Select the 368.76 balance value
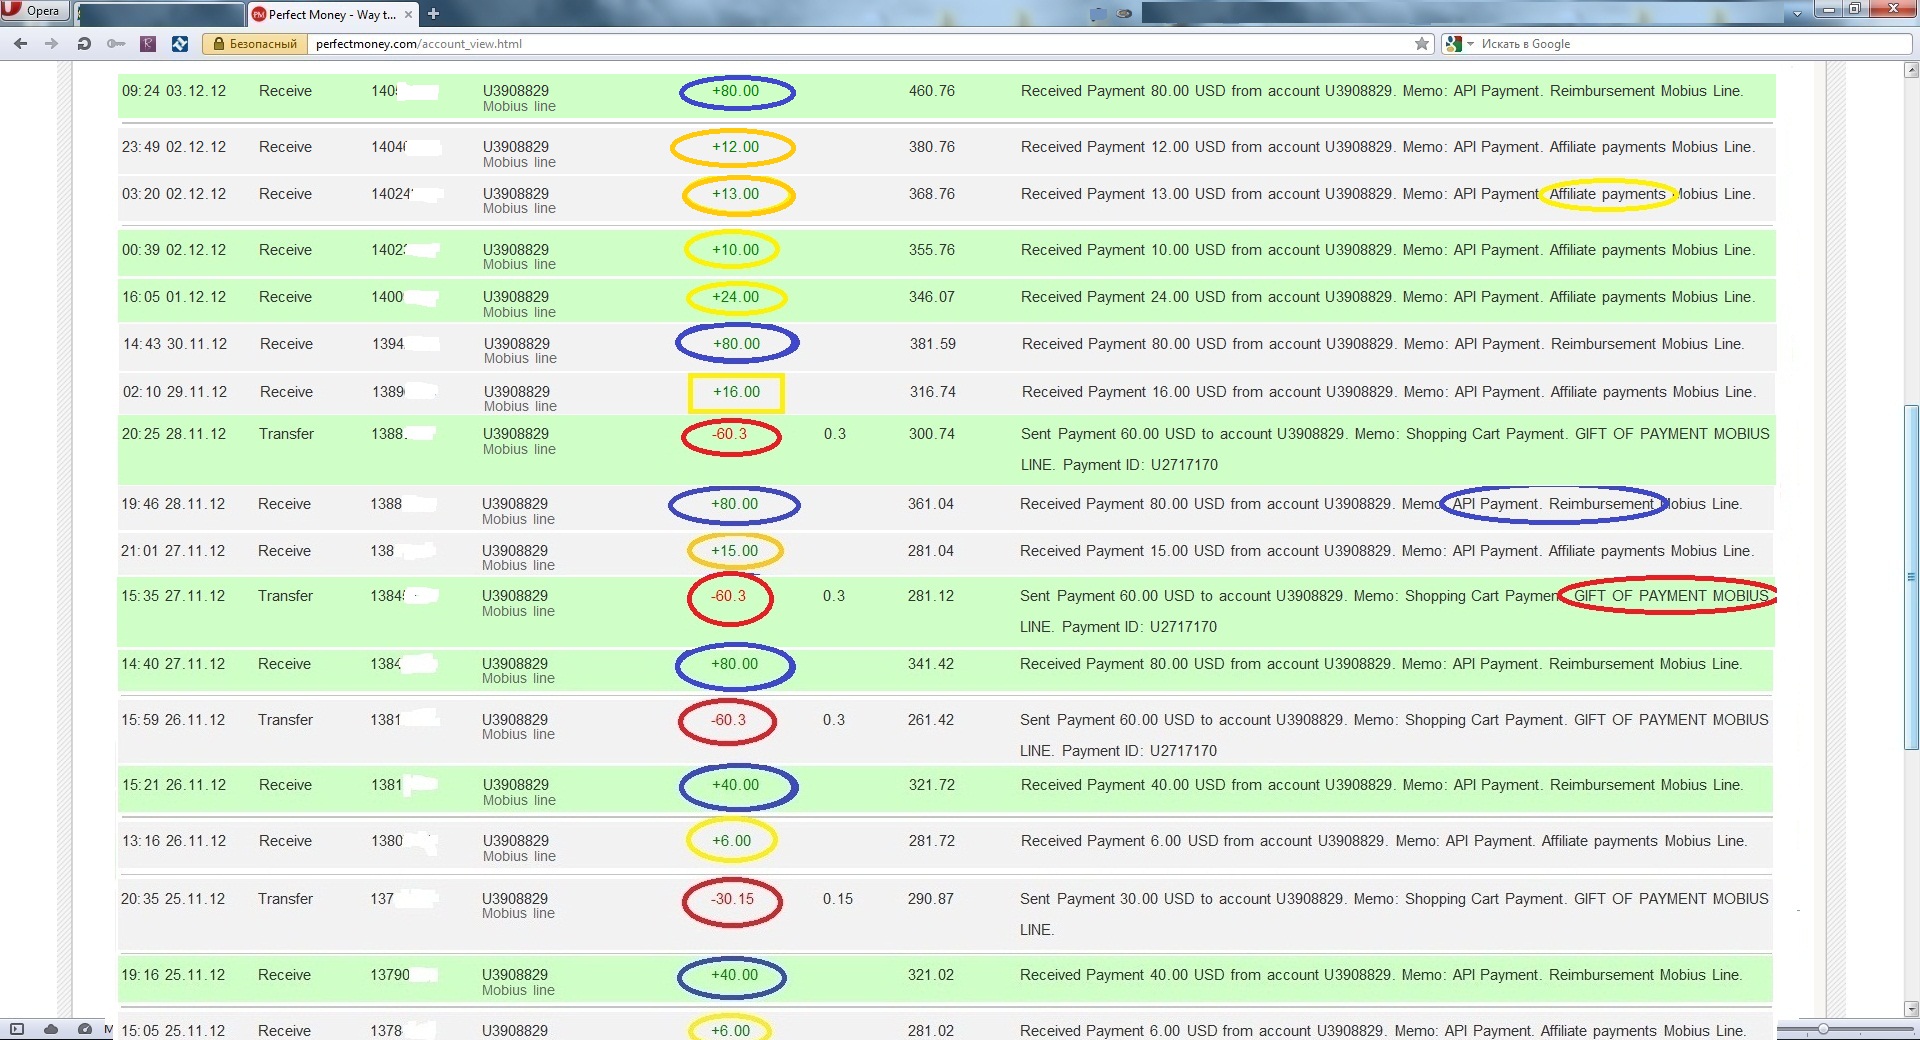Screen dimensions: 1920x1040 click(932, 194)
